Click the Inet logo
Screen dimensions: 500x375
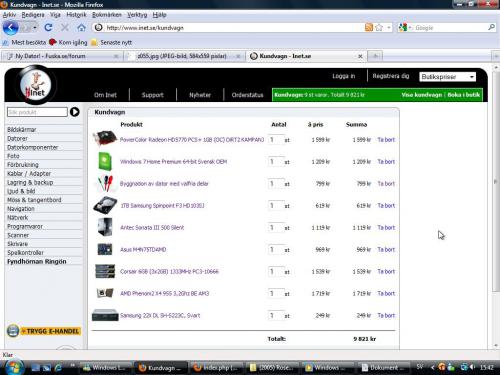click(36, 85)
